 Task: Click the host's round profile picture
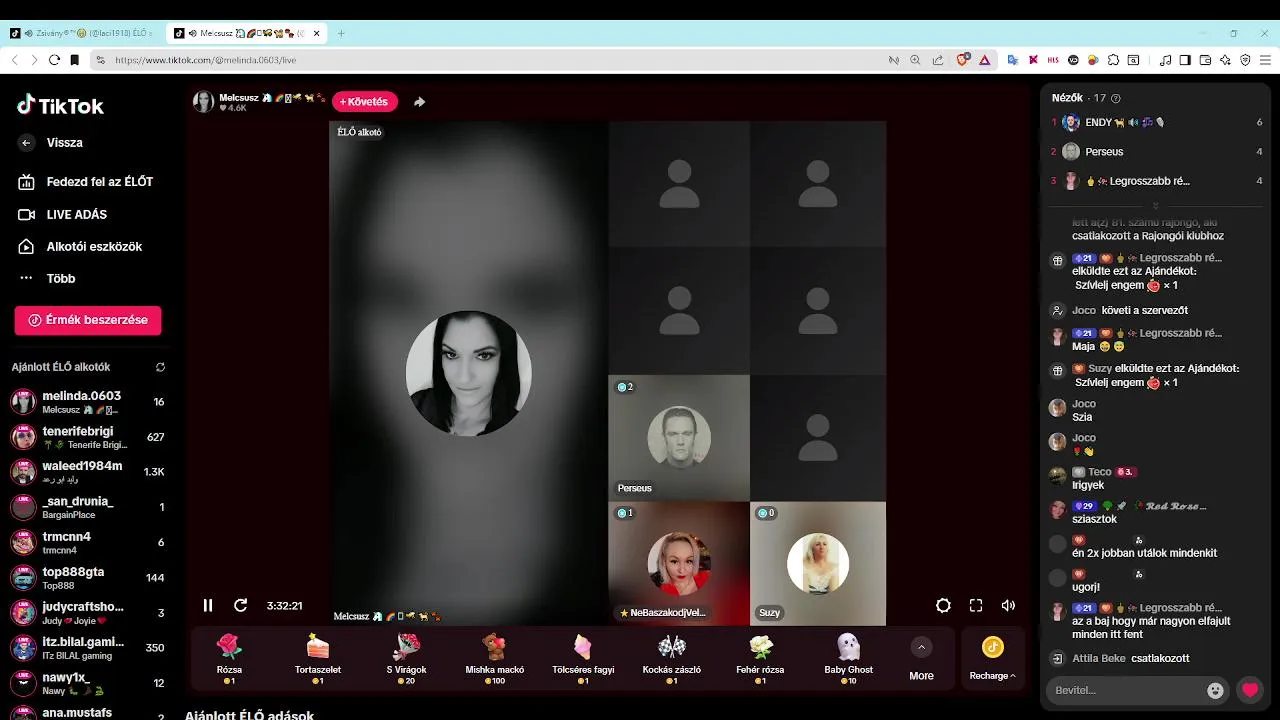coord(468,374)
